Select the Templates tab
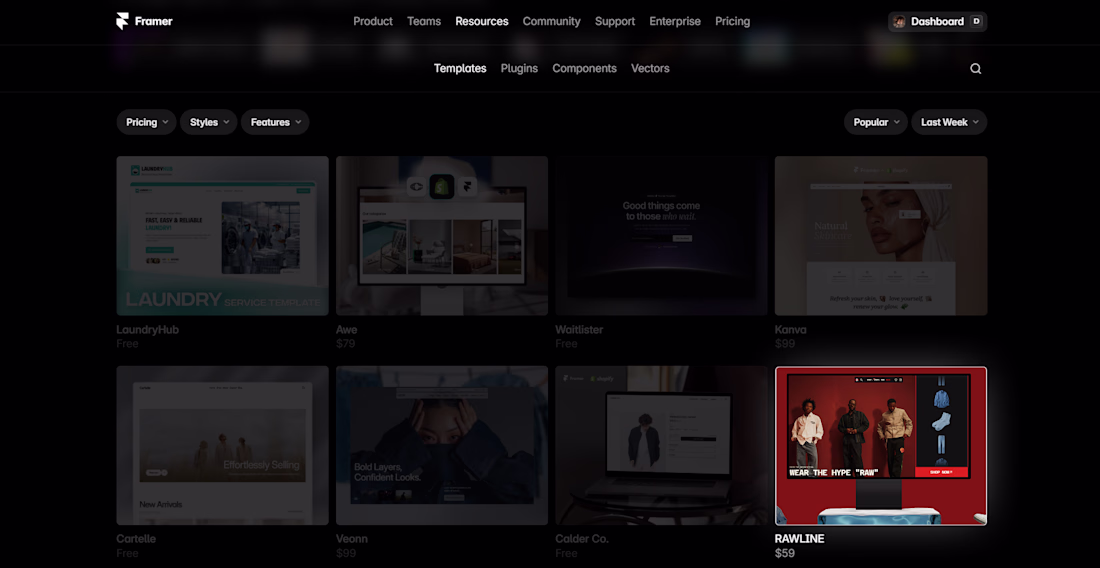The image size is (1100, 568). click(x=460, y=69)
